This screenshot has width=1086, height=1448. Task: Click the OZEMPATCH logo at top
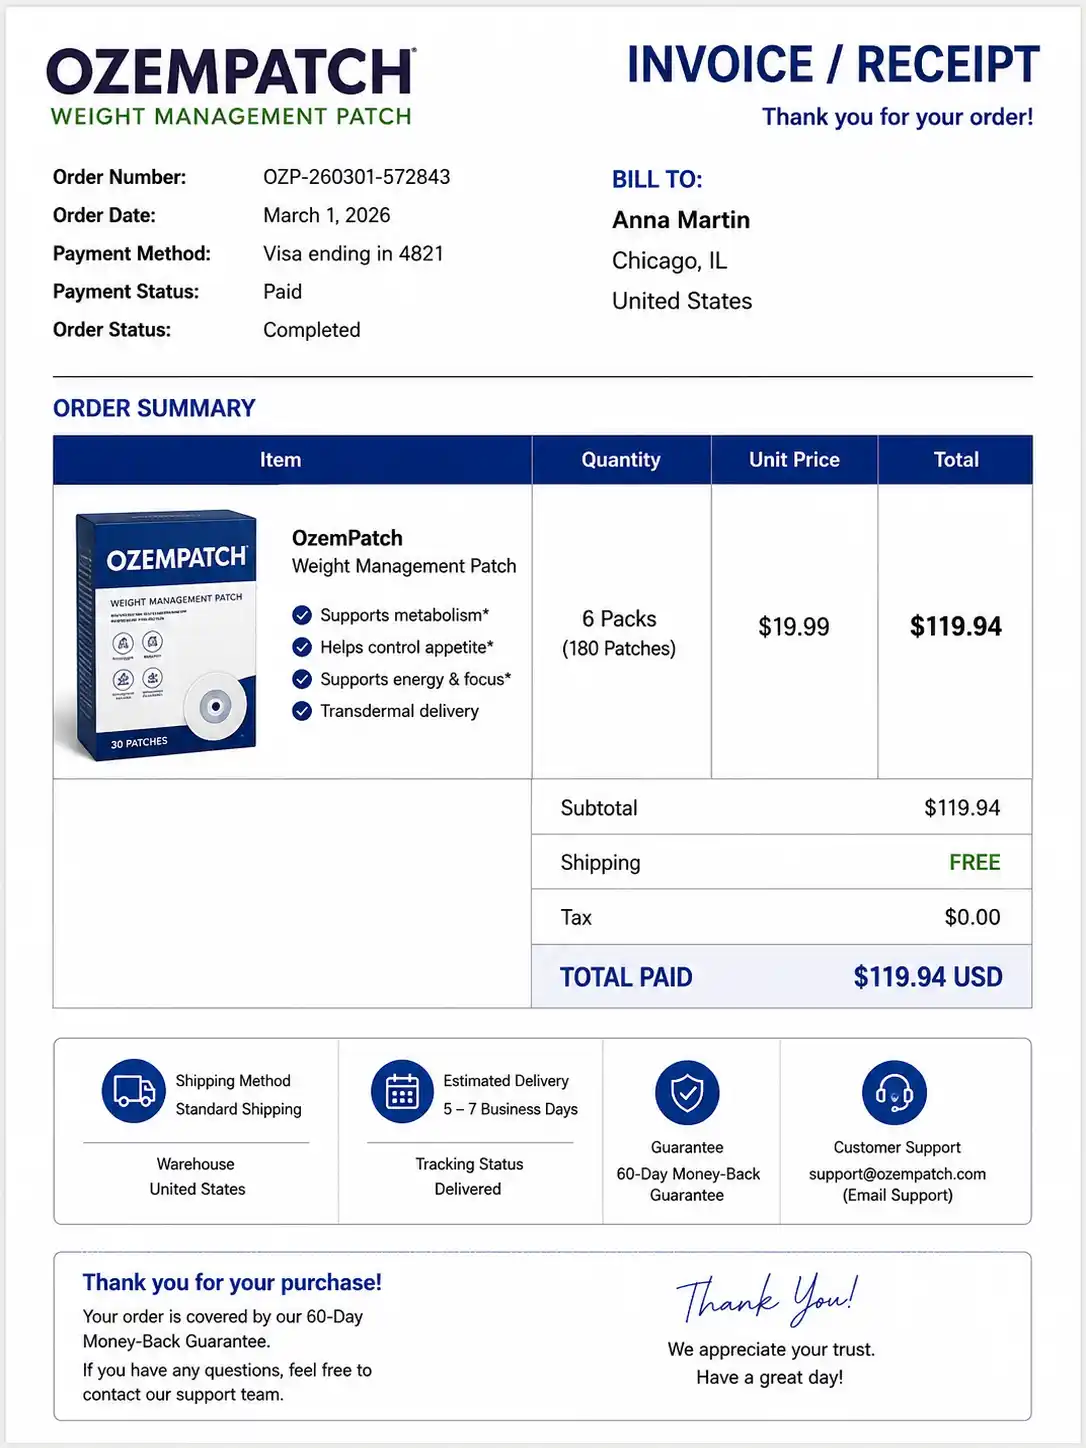click(231, 72)
